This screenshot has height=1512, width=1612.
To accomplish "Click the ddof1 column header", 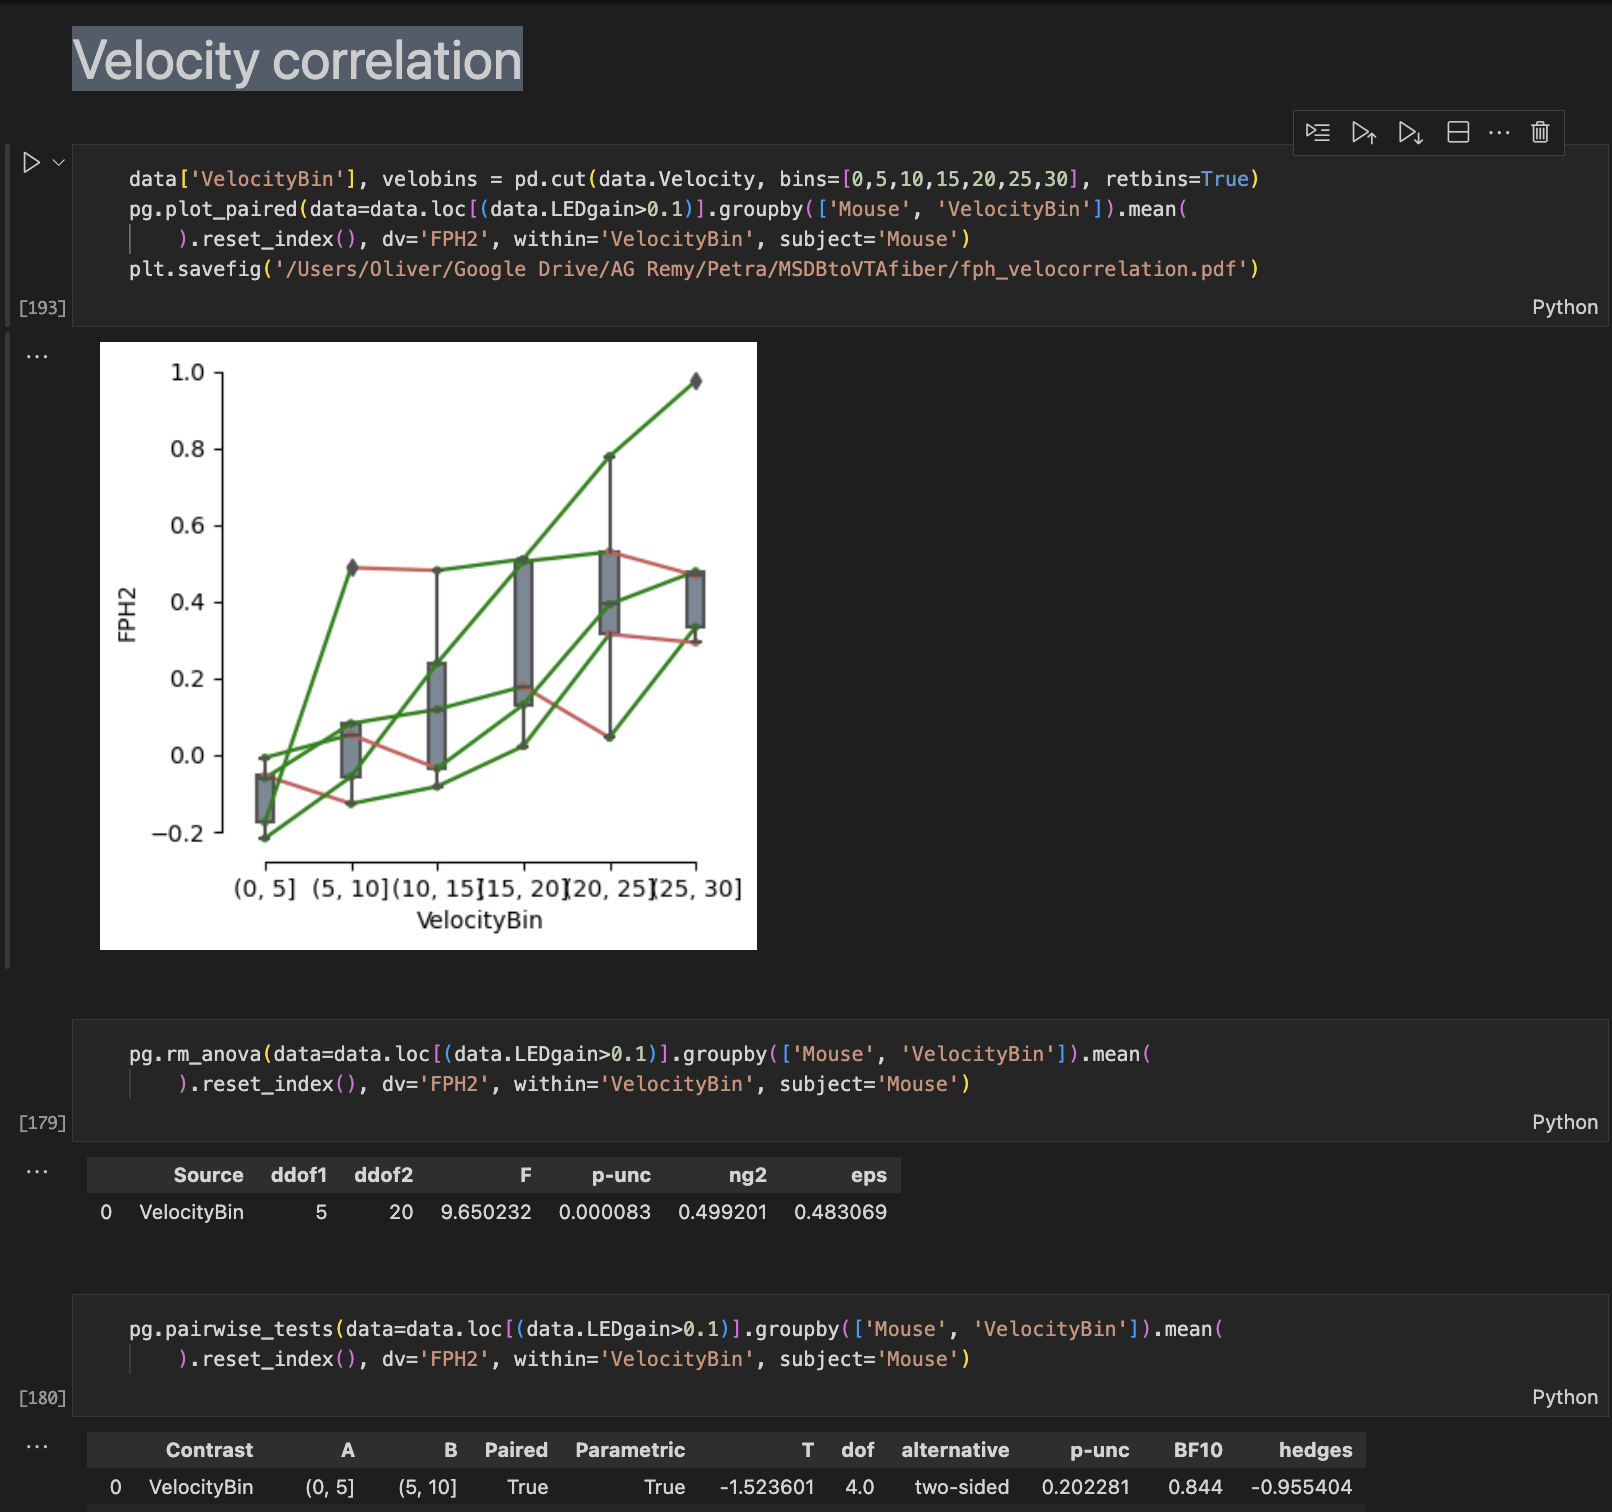I will click(x=299, y=1175).
